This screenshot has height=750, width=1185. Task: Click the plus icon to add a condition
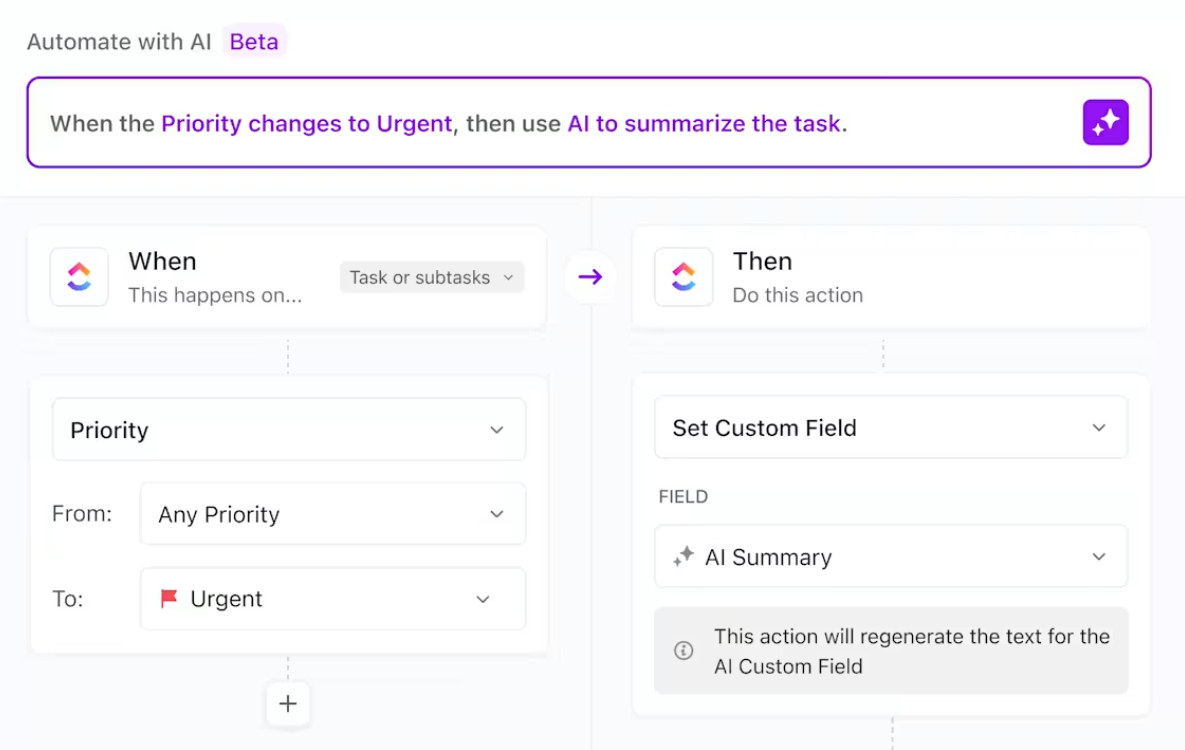click(288, 703)
